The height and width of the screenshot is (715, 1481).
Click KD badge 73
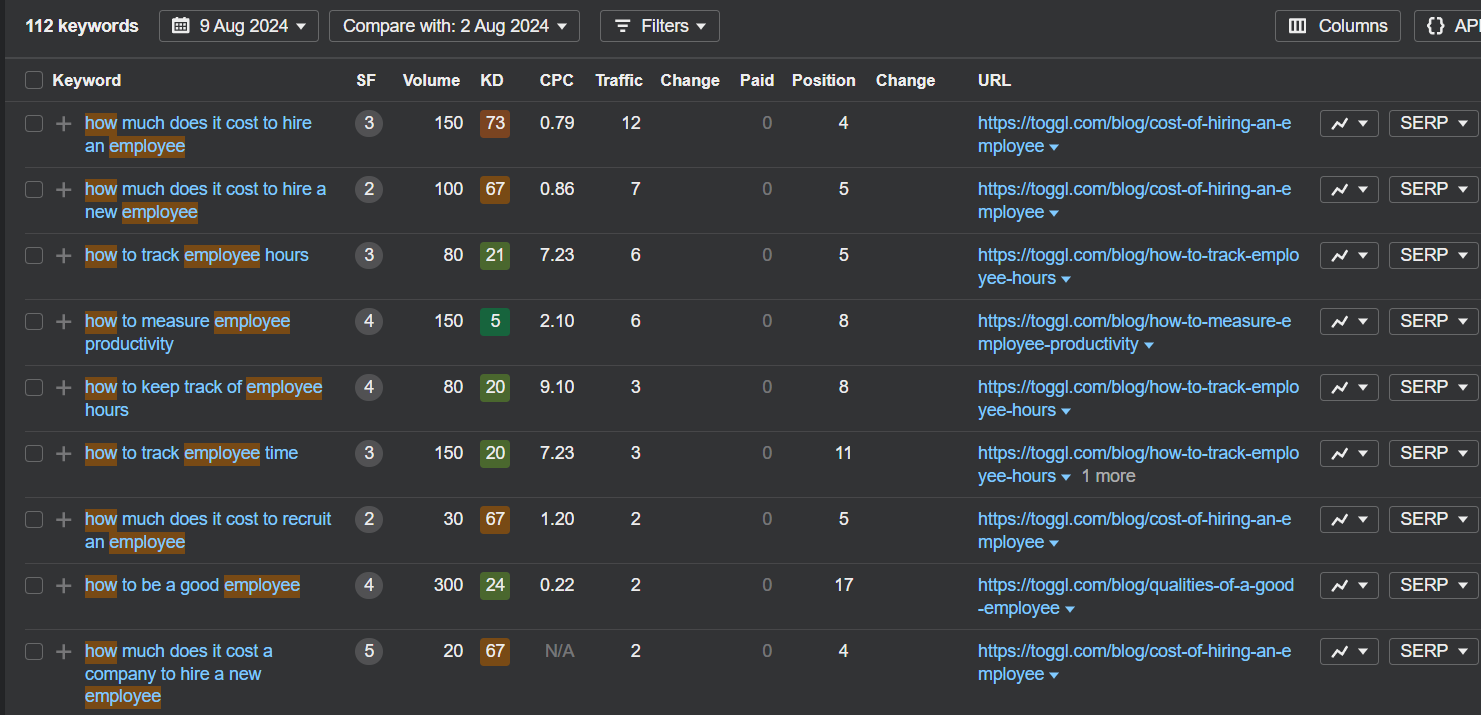click(x=494, y=123)
